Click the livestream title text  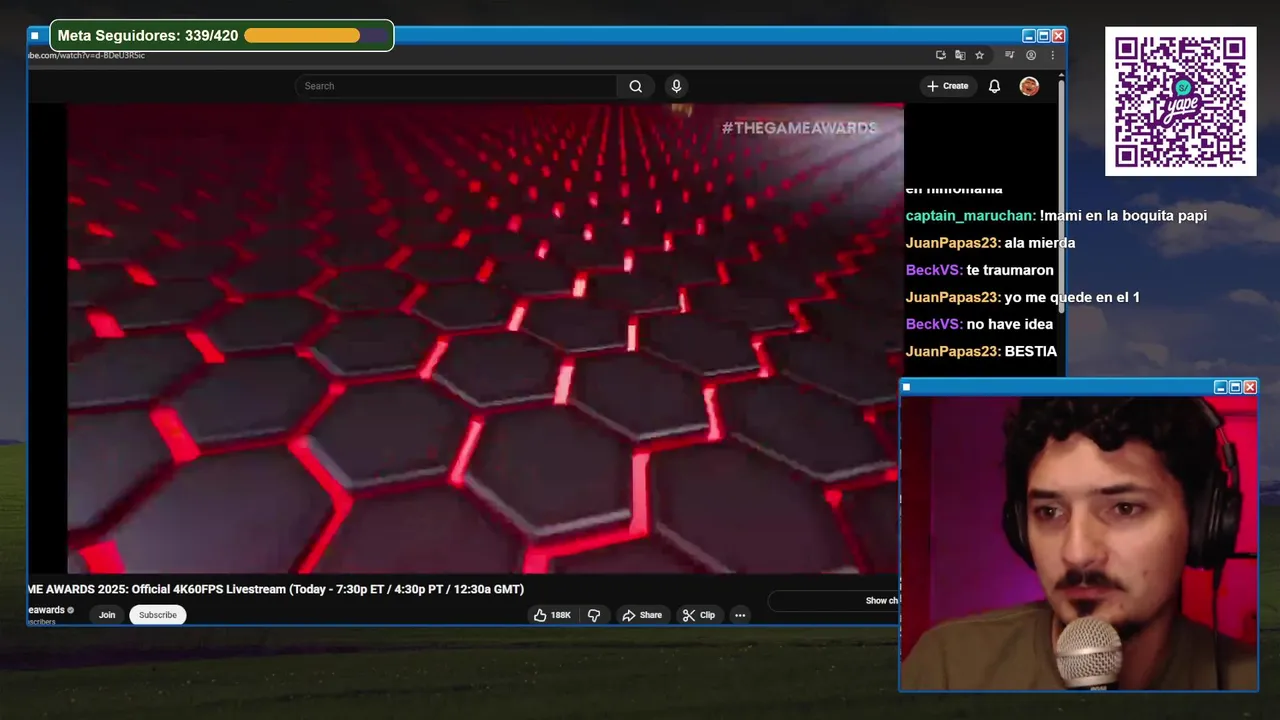click(276, 589)
